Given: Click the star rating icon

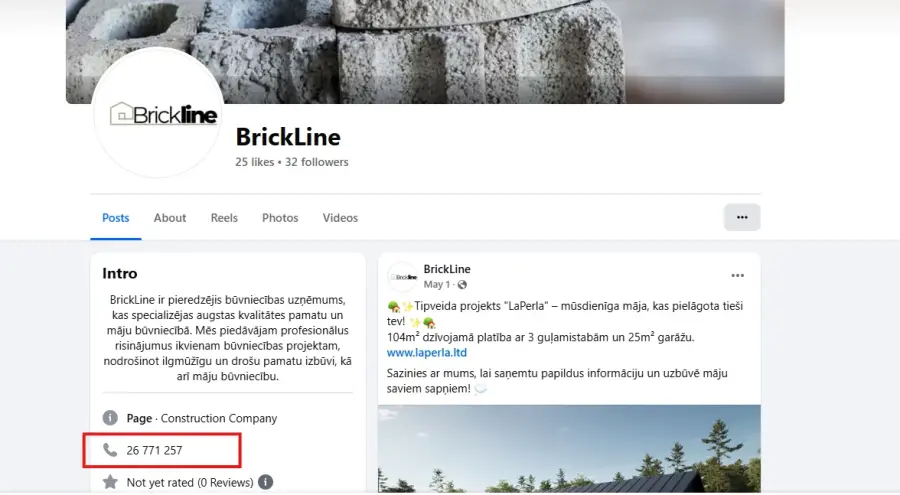Looking at the screenshot, I should point(110,482).
